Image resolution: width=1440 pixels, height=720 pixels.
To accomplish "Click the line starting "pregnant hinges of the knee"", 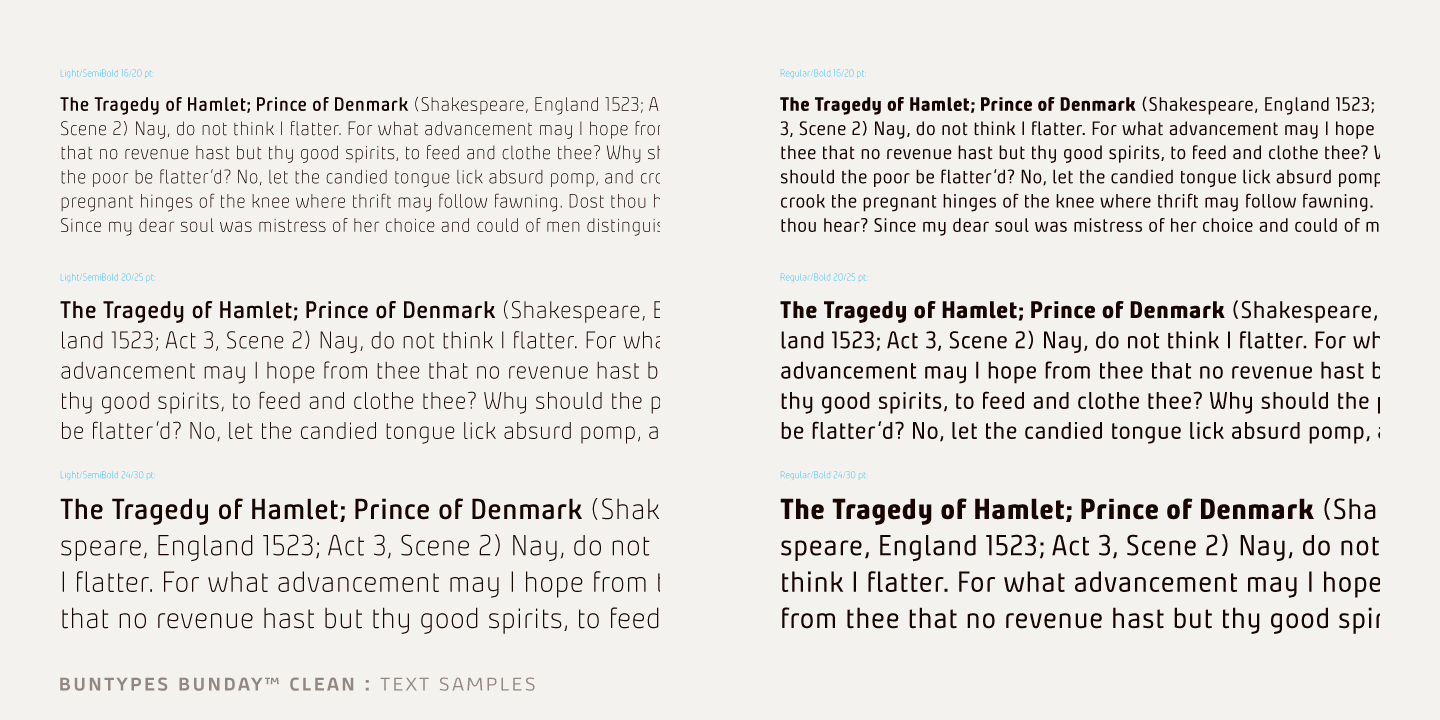I will [x=360, y=201].
